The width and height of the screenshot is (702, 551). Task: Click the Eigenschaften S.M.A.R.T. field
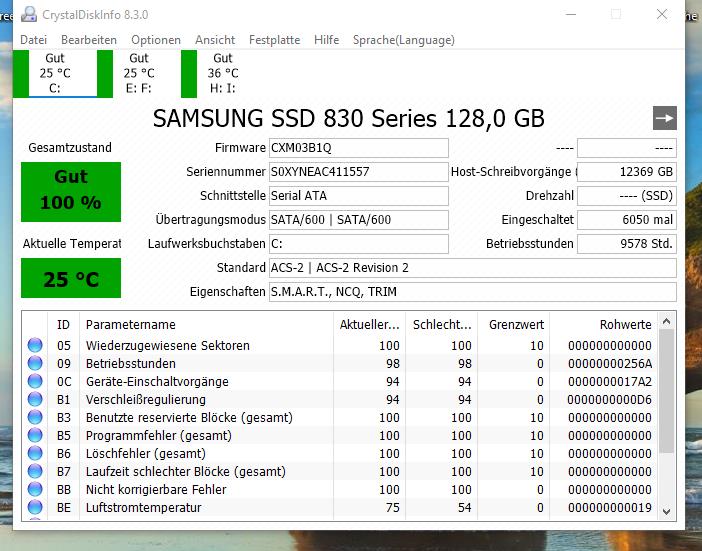coord(473,292)
